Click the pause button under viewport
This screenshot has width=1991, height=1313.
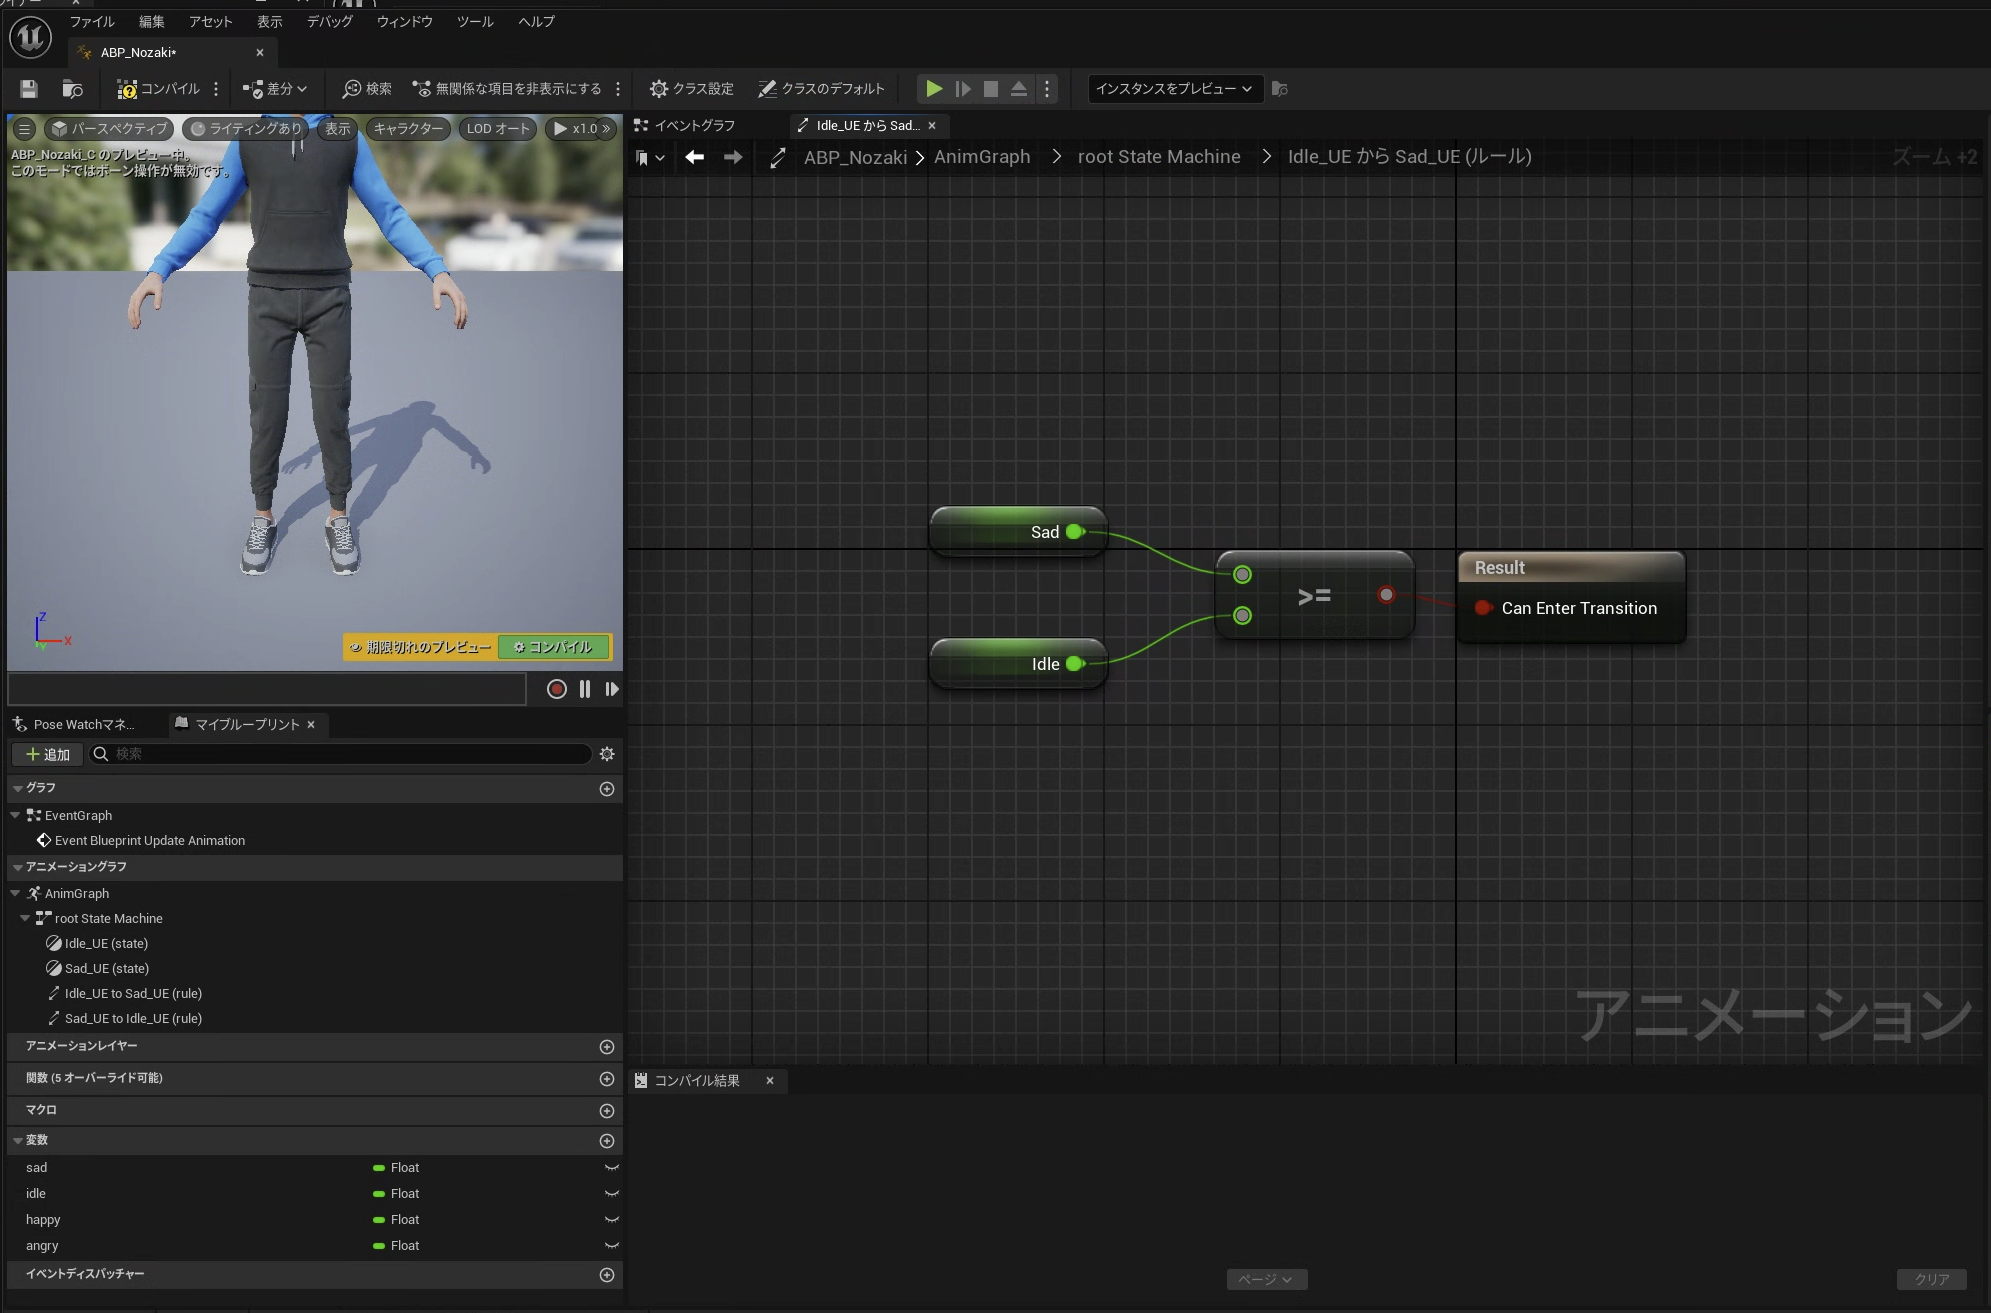tap(585, 689)
